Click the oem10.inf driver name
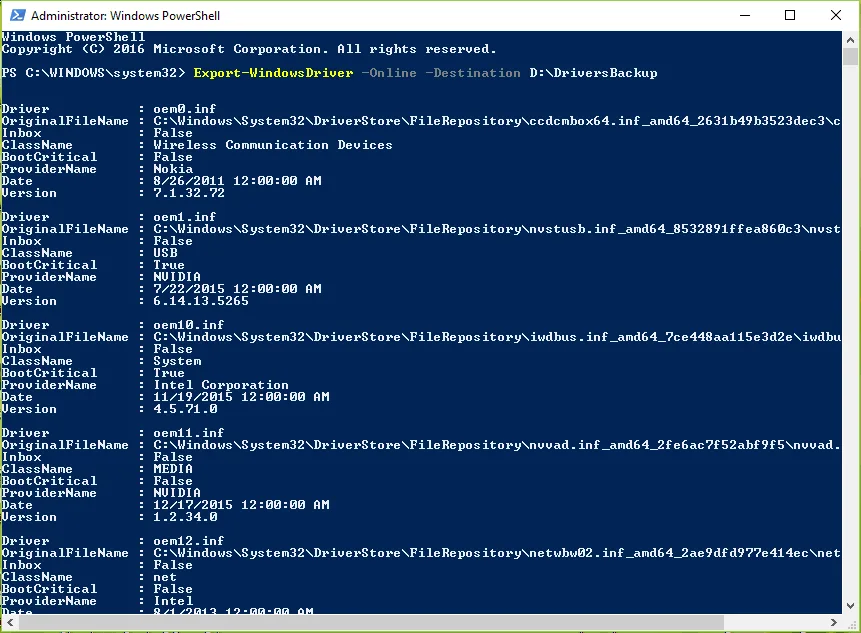The width and height of the screenshot is (861, 633). 188,325
